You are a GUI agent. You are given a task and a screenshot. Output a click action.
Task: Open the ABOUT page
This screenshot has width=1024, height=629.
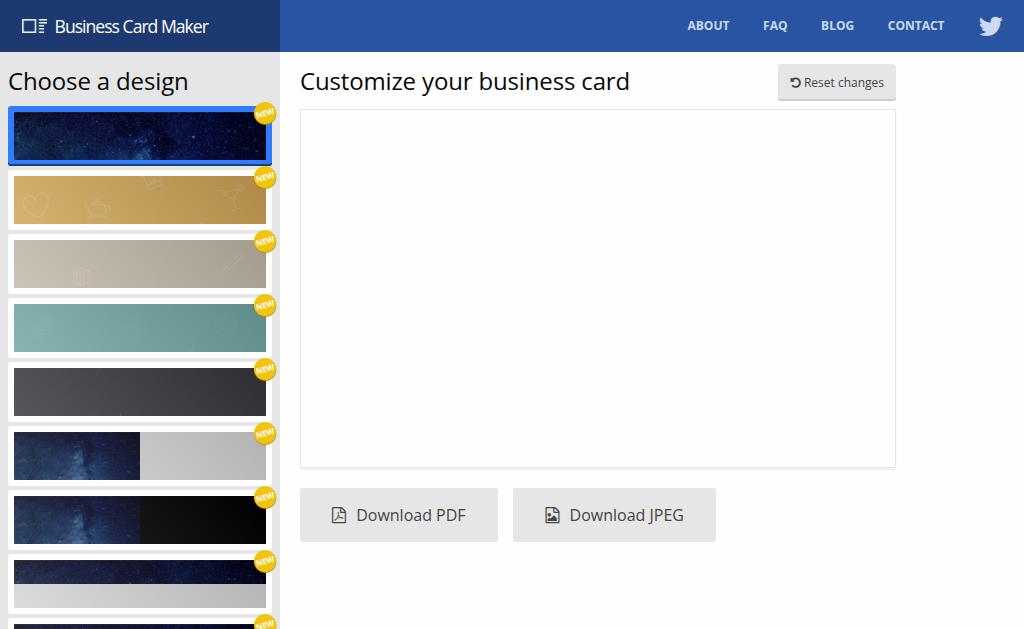(x=708, y=25)
